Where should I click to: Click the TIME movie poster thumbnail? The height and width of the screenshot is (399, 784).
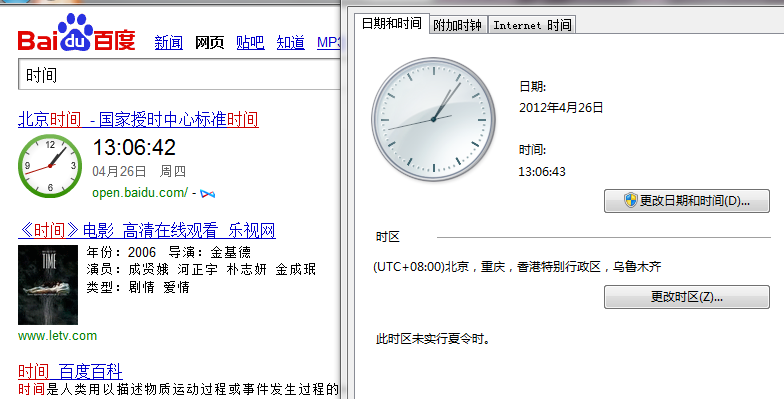click(48, 284)
